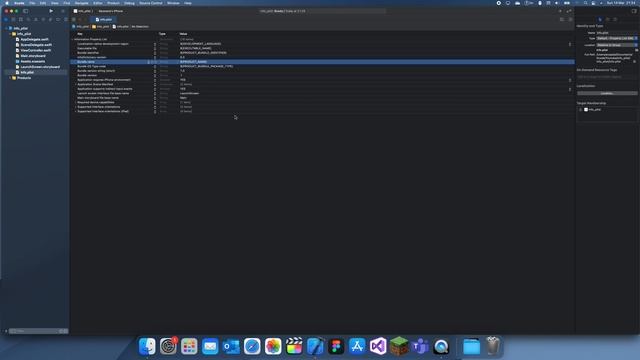Open the file Type dropdown in inspector
The width and height of the screenshot is (640, 360).
coord(617,38)
